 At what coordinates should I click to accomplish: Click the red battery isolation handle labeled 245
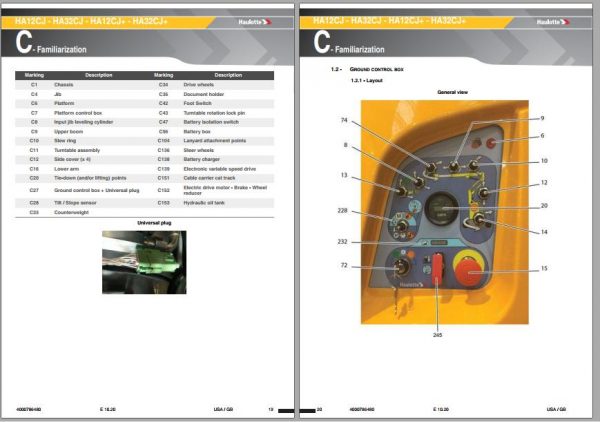(x=437, y=269)
